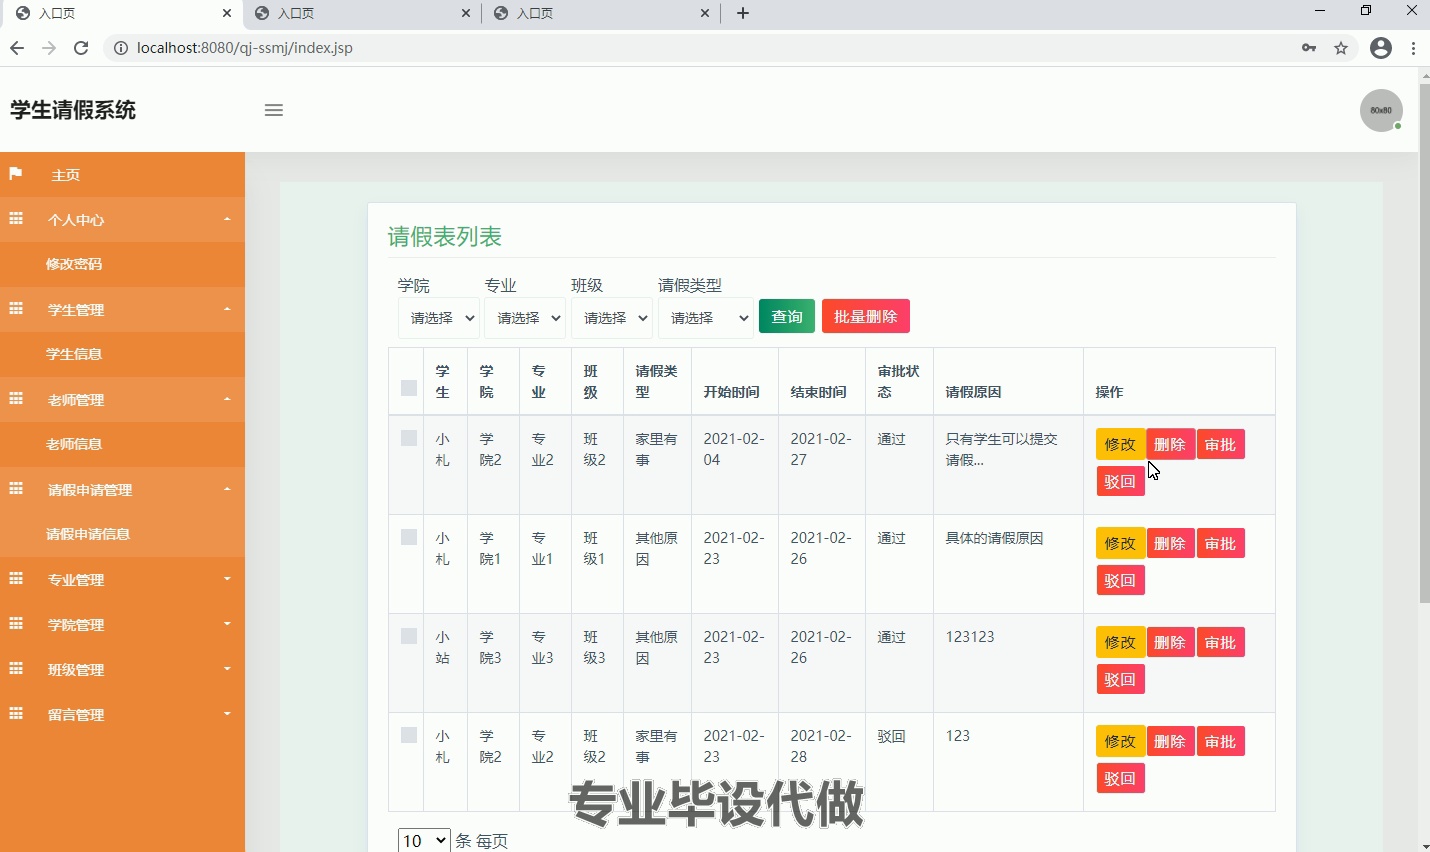Click the 批量删除 button
This screenshot has height=852, width=1430.
point(866,317)
